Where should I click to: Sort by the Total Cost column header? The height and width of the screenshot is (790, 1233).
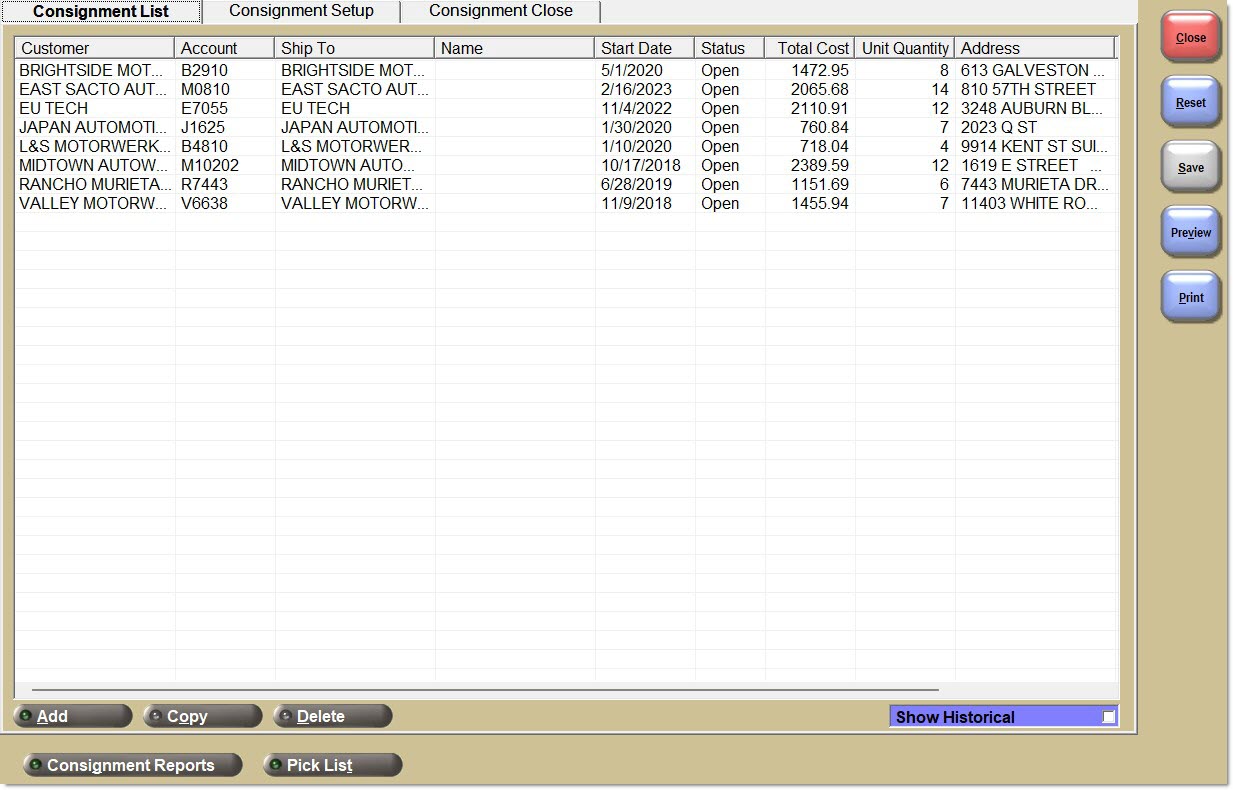[x=810, y=48]
